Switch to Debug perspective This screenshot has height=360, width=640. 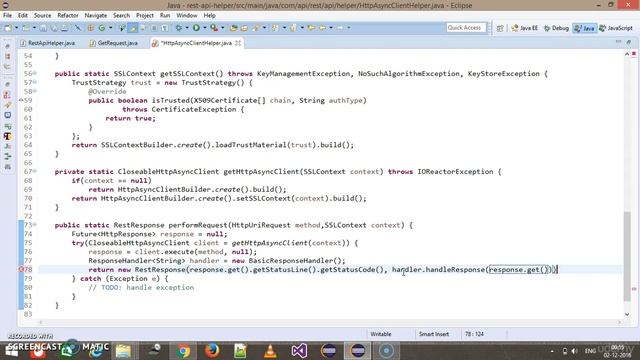(556, 28)
